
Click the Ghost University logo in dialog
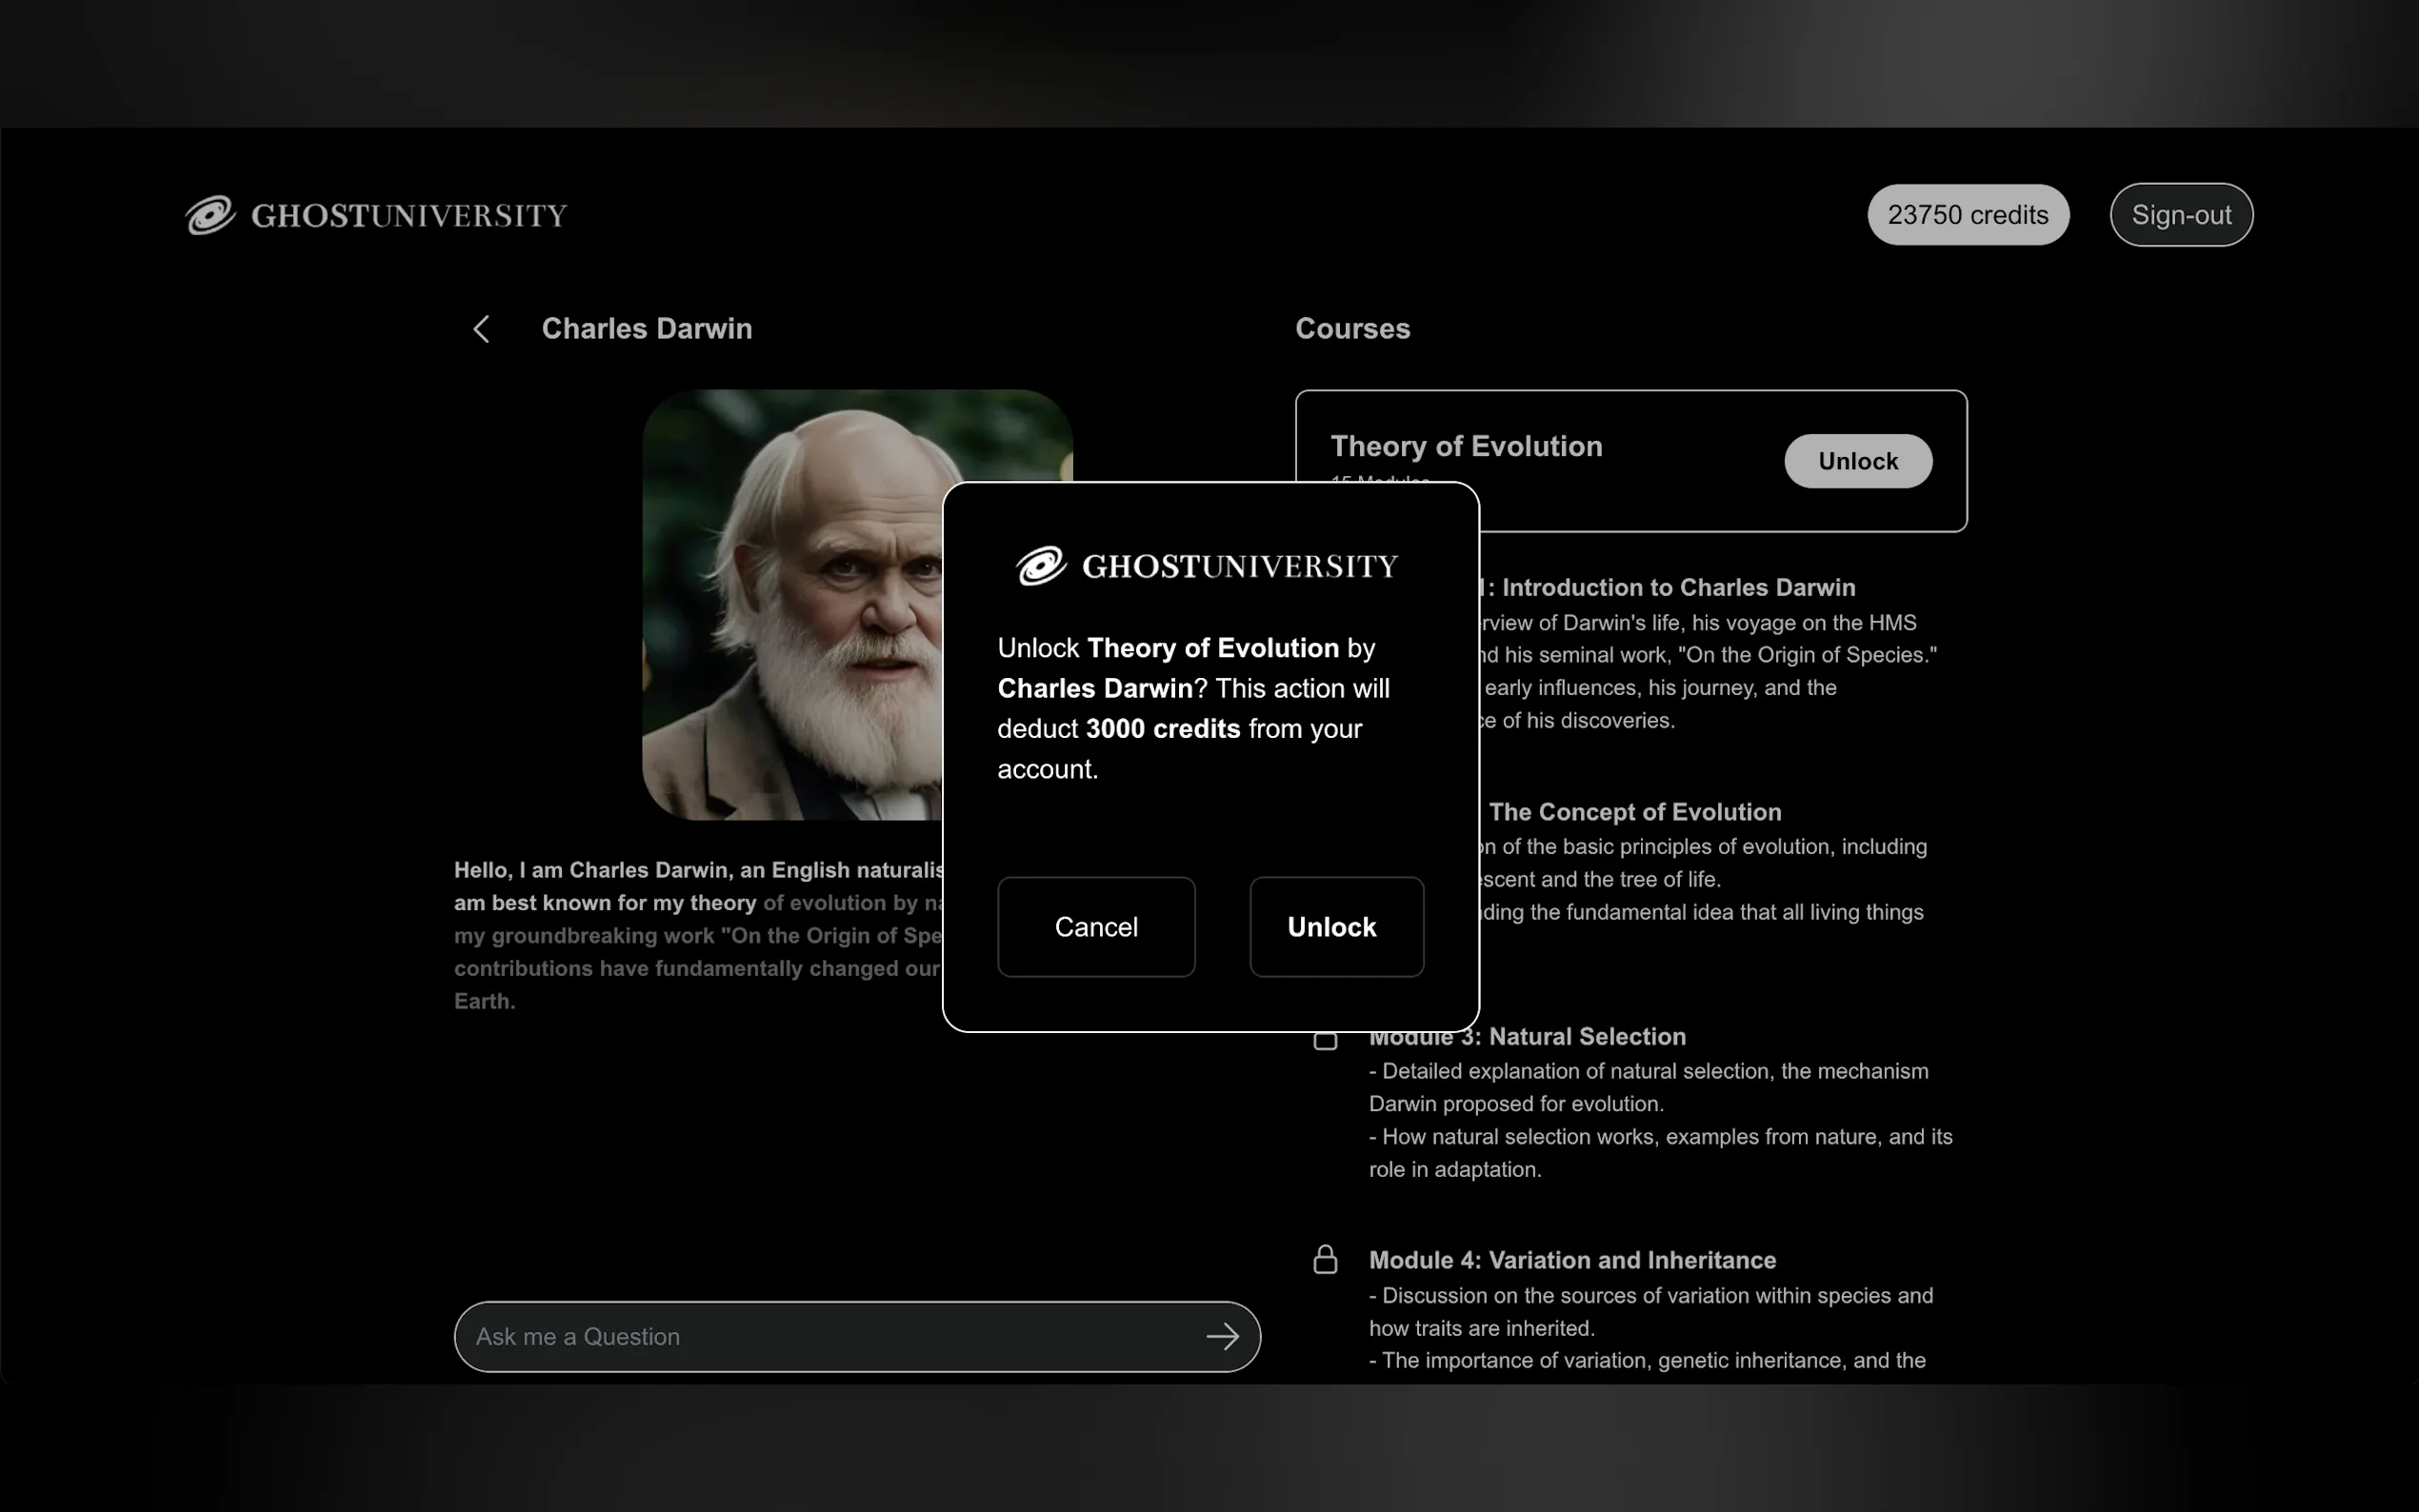pyautogui.click(x=1207, y=566)
